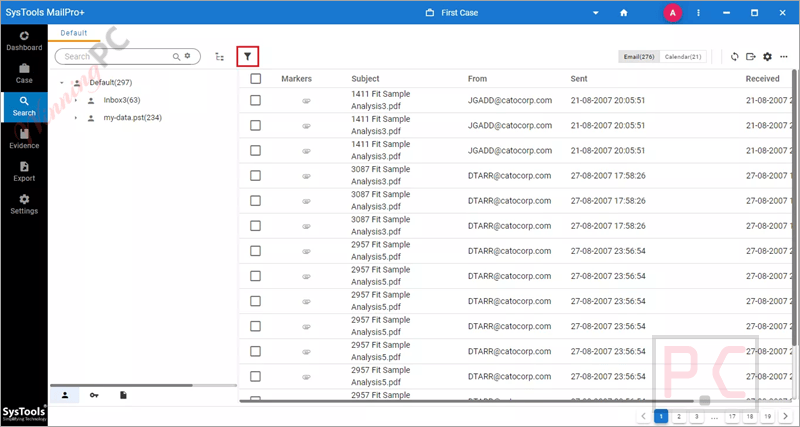Open search settings gear in search box
Image resolution: width=800 pixels, height=427 pixels.
point(187,56)
